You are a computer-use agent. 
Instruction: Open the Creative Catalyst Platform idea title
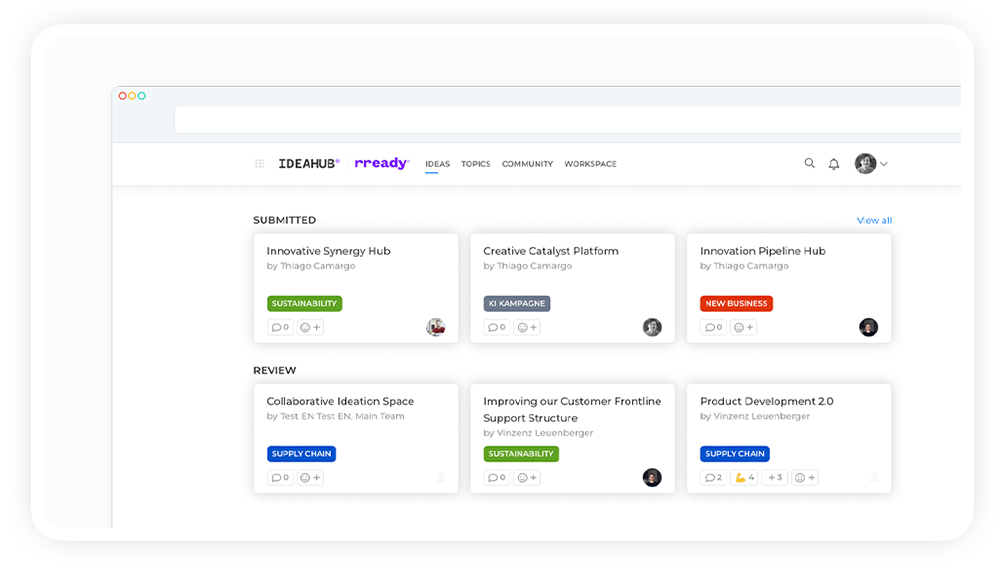pos(551,251)
